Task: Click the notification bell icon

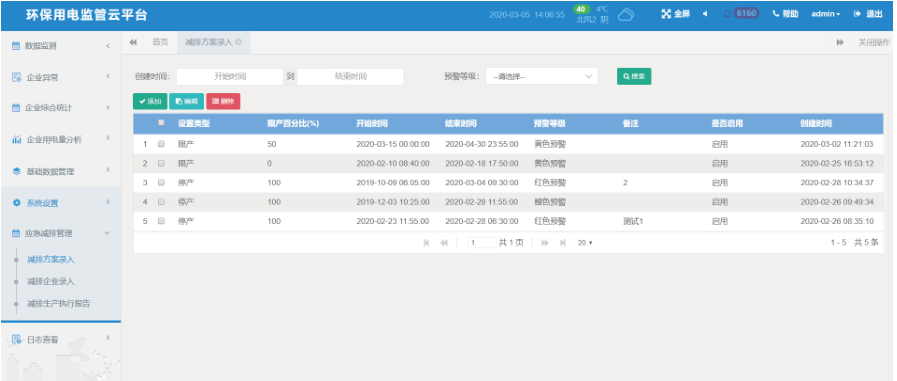Action: click(x=727, y=14)
